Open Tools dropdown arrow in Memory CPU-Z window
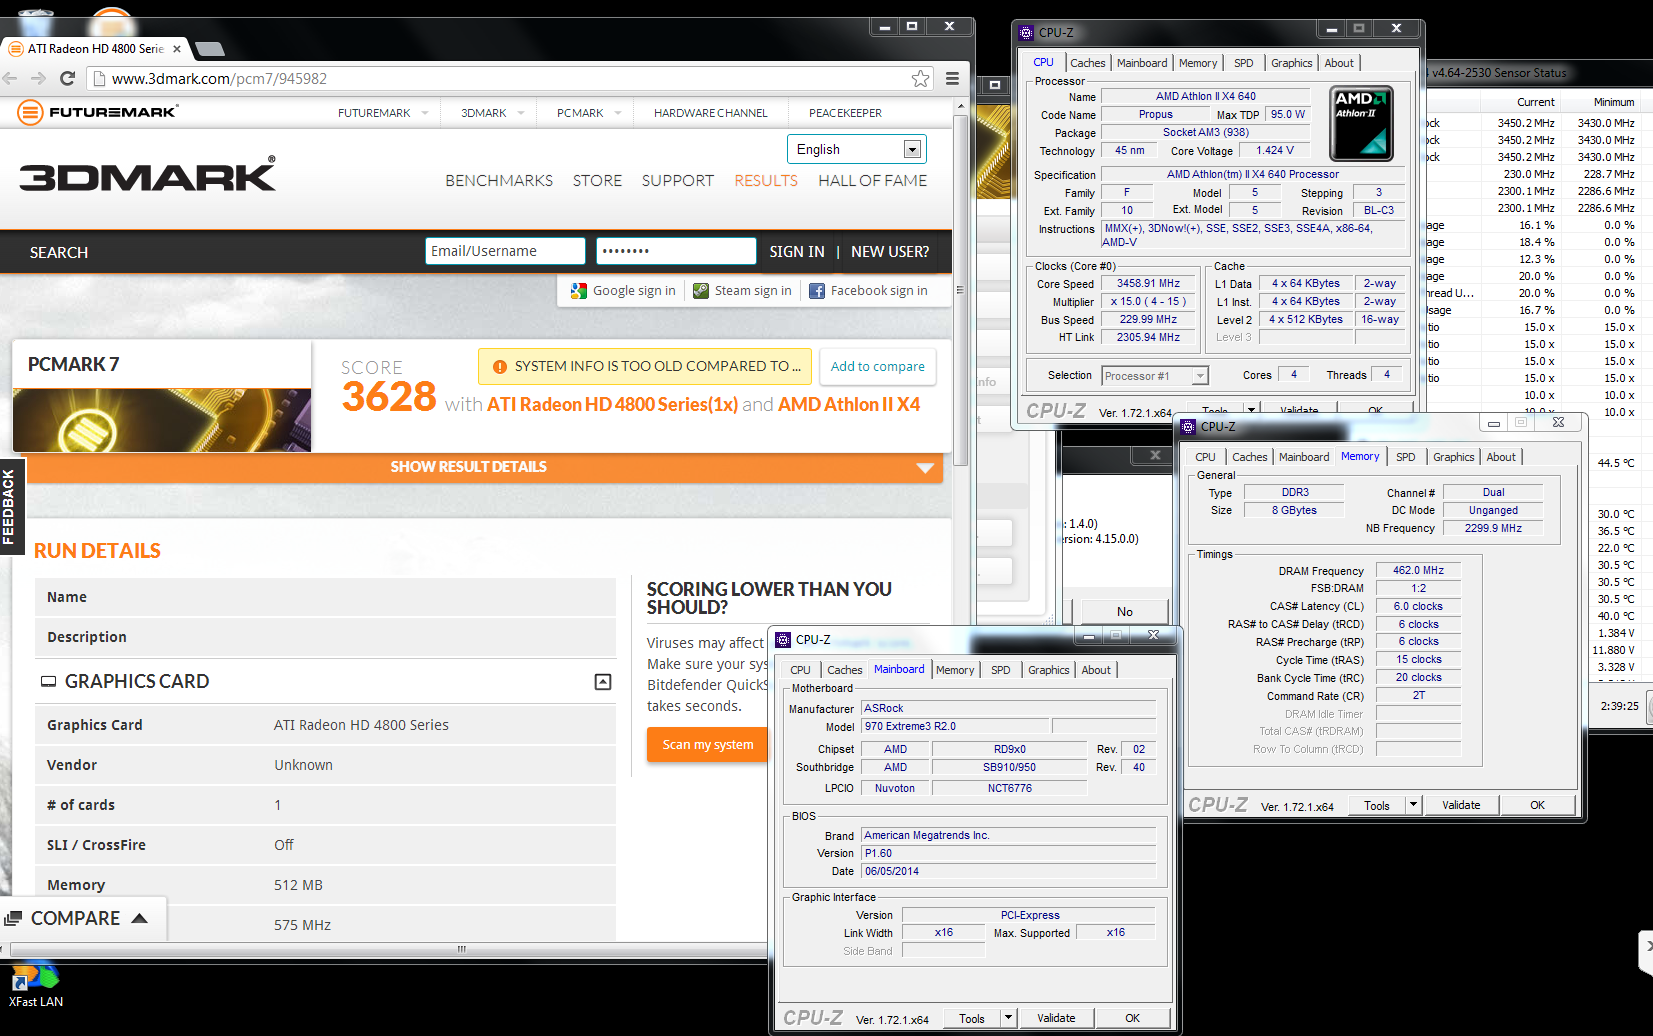 click(1413, 805)
